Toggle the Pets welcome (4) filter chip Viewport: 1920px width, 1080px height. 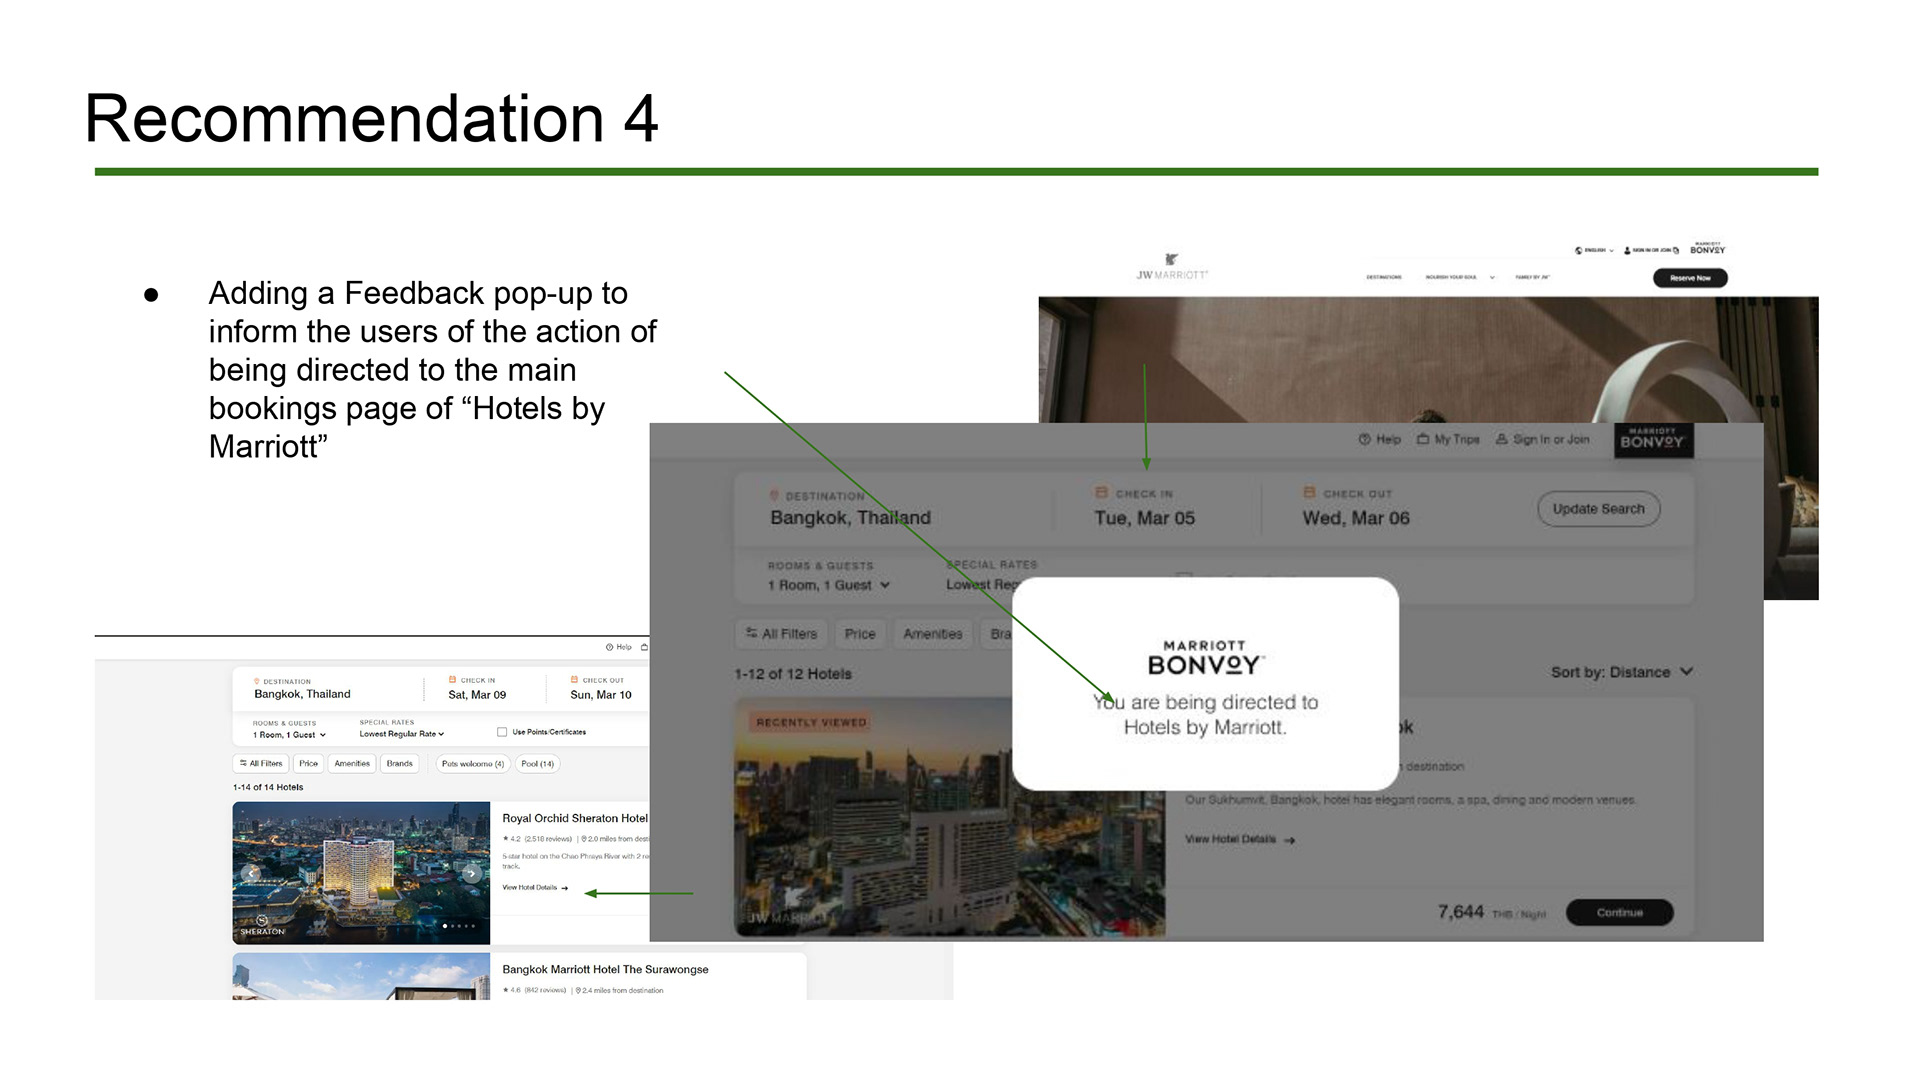pyautogui.click(x=473, y=764)
